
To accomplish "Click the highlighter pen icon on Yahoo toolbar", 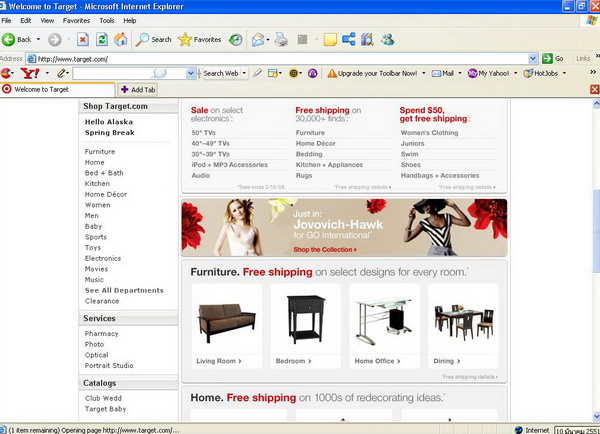I will pyautogui.click(x=258, y=73).
